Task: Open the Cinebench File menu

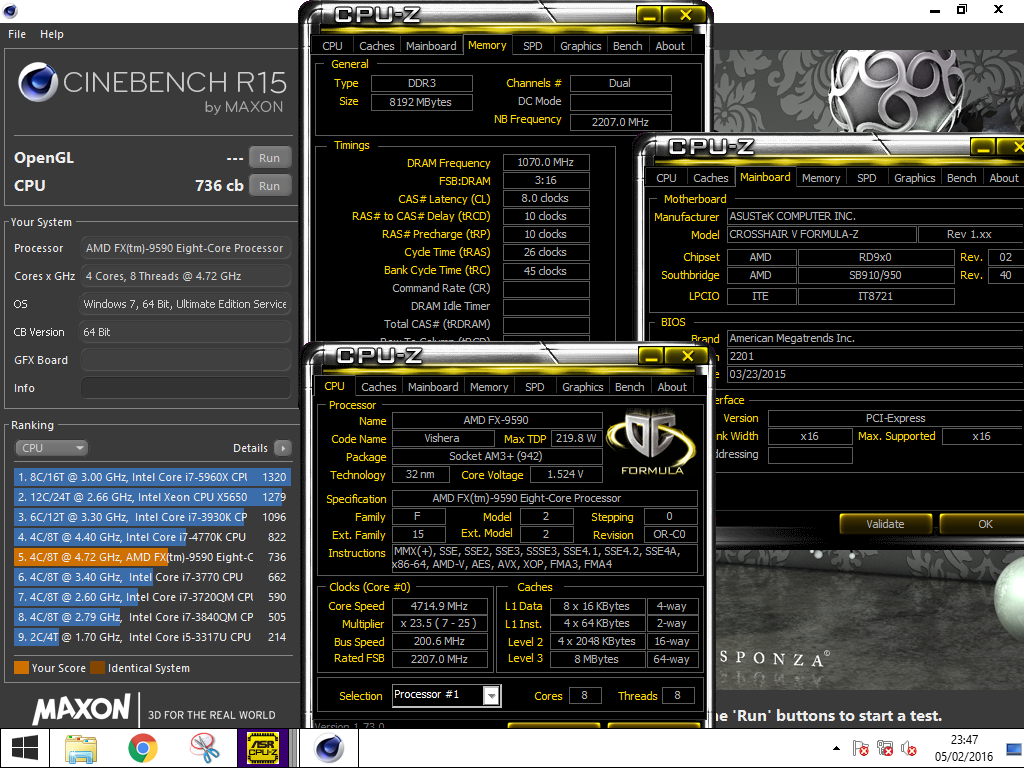Action: pyautogui.click(x=17, y=34)
